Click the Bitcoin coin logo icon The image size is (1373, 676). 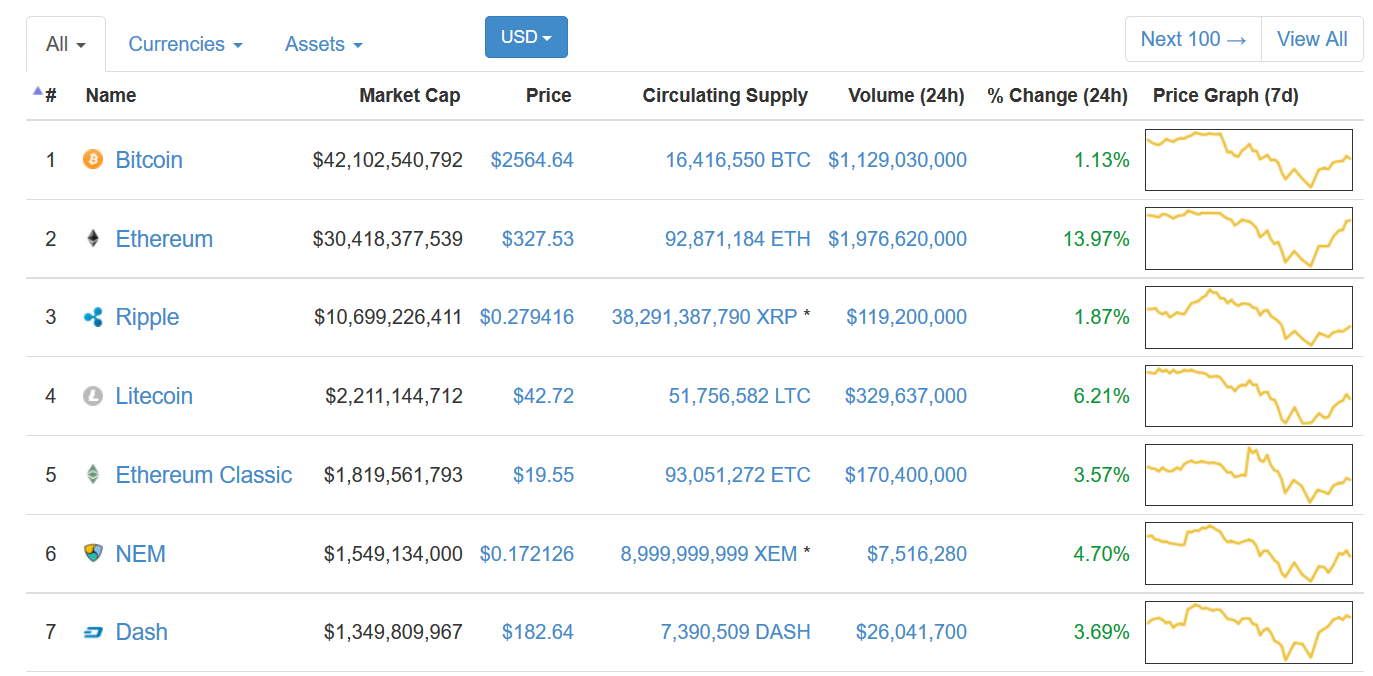(93, 160)
